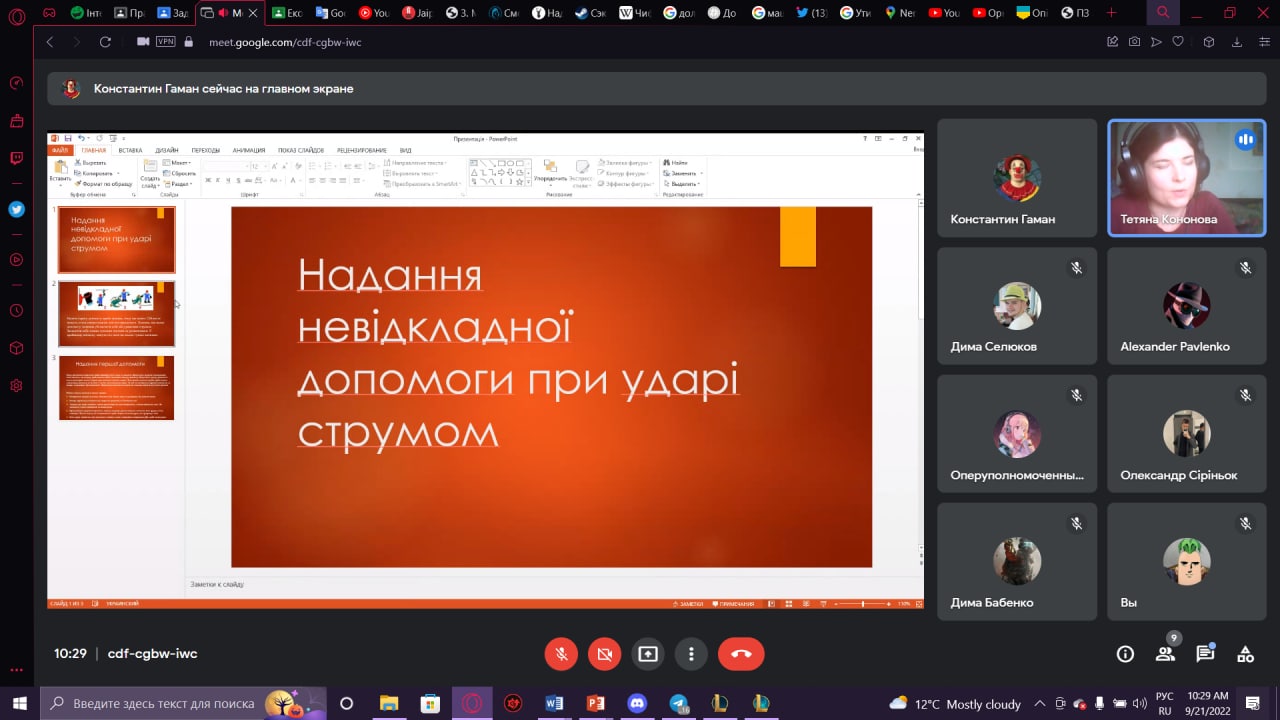Open Twitch in the Opera GX sidebar
This screenshot has width=1280, height=720.
16,158
